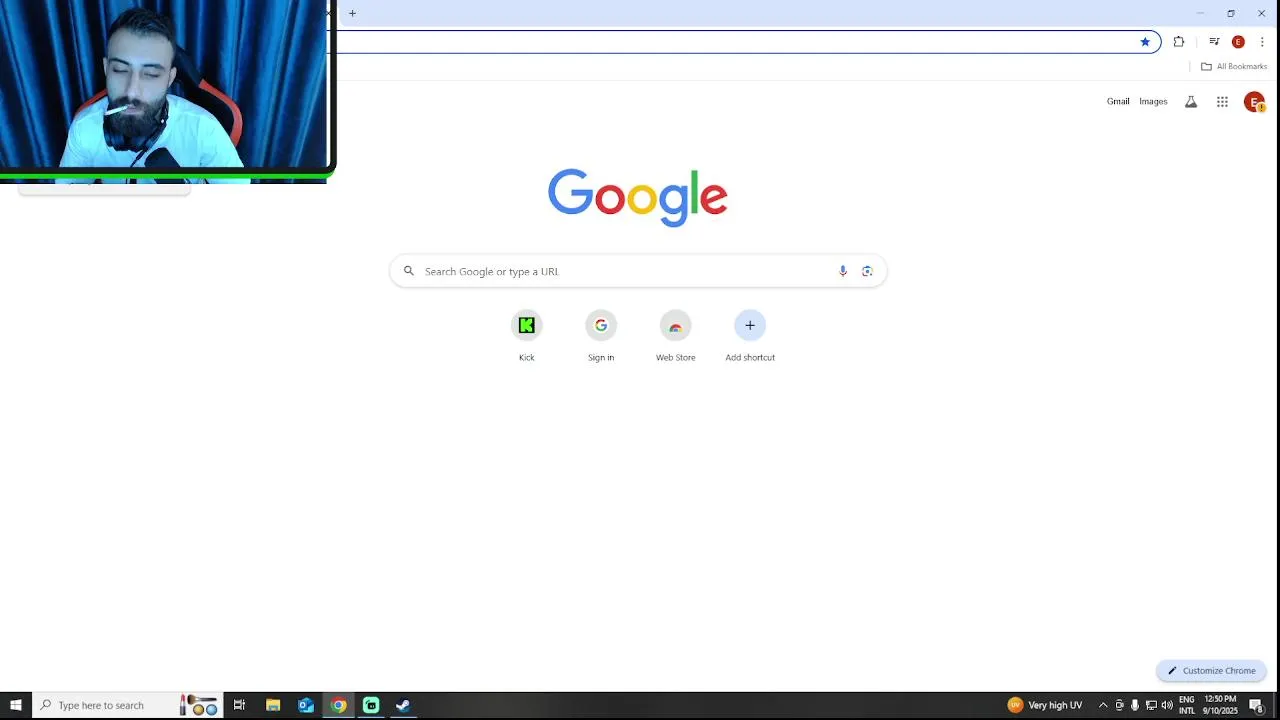Click Add shortcut button
This screenshot has height=720, width=1280.
tap(750, 336)
